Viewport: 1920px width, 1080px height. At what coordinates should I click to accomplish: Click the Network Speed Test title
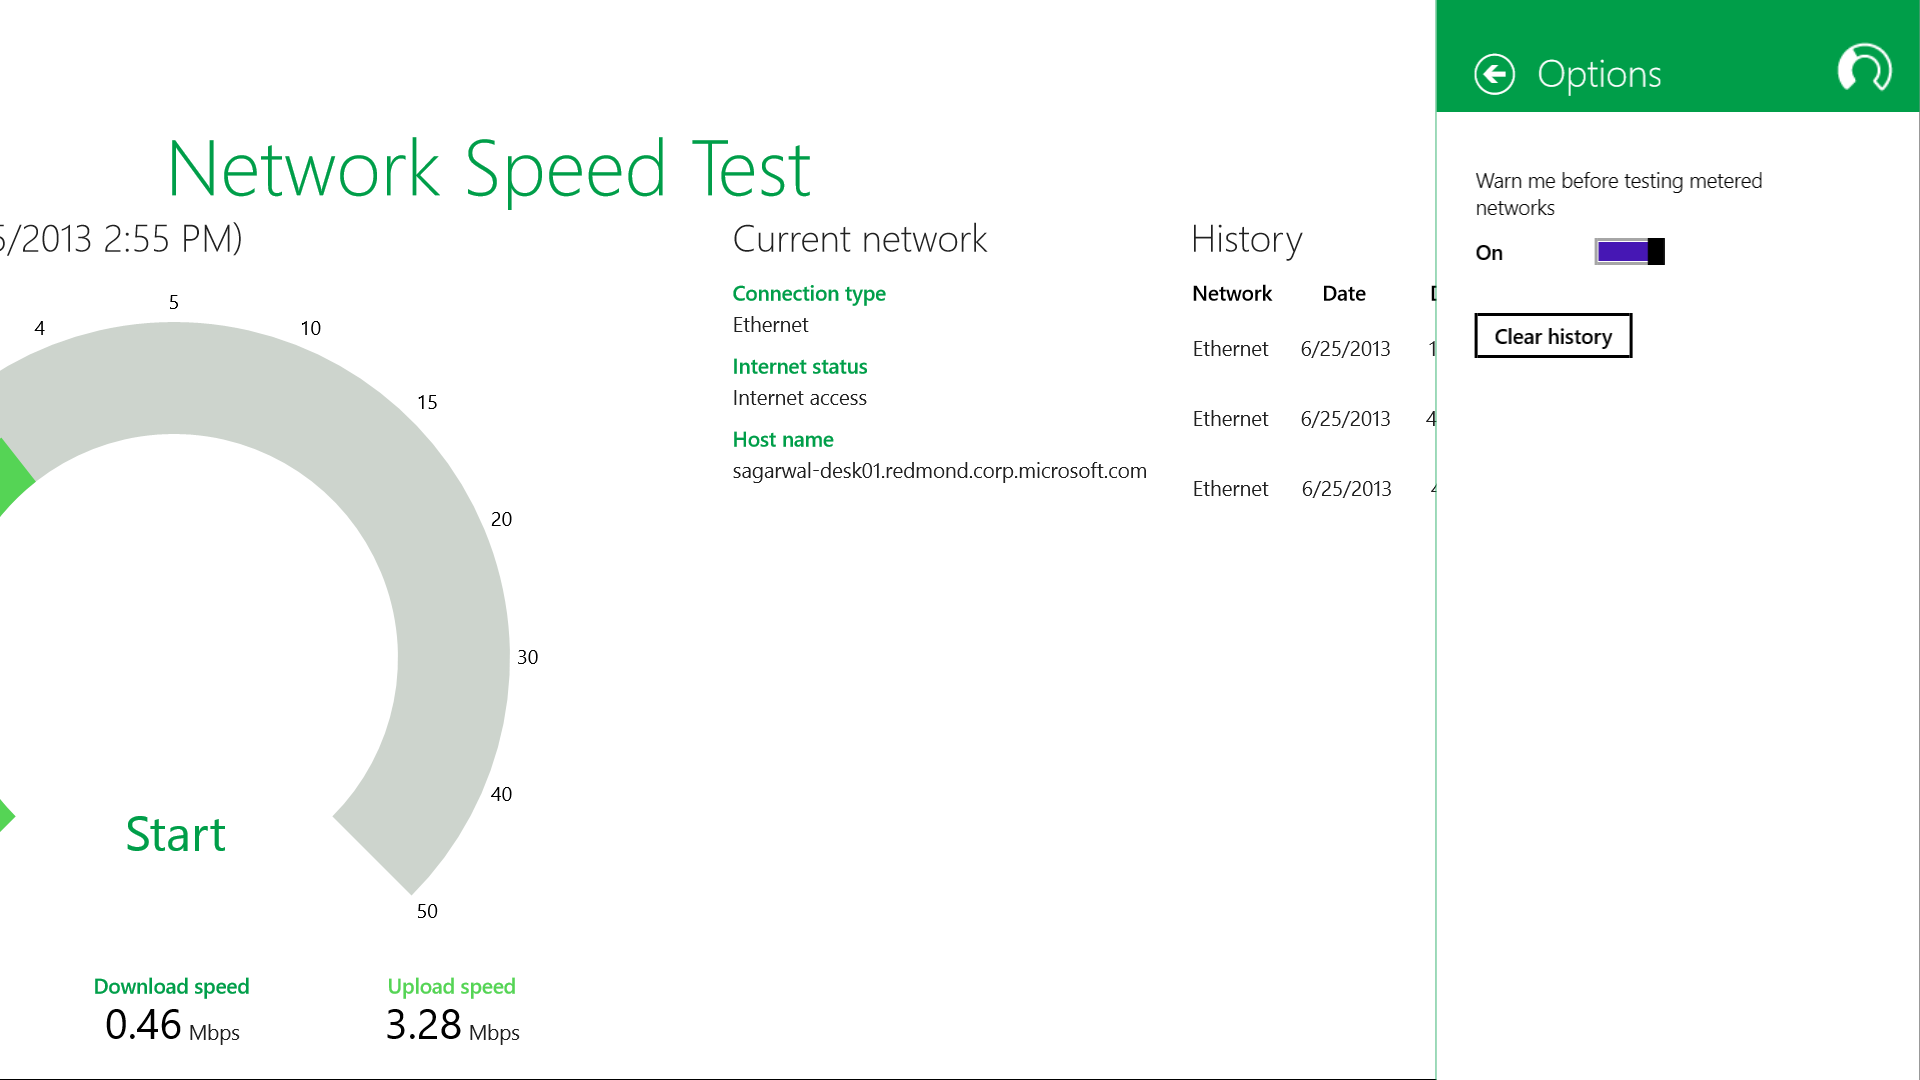[489, 169]
